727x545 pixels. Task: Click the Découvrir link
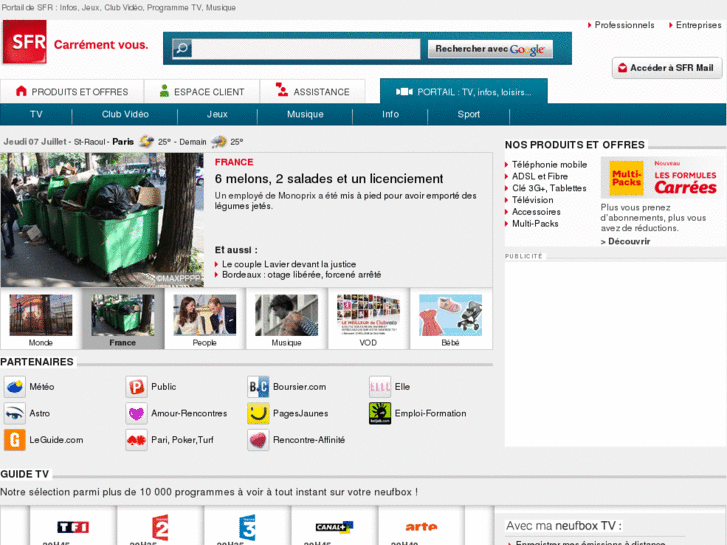point(625,241)
